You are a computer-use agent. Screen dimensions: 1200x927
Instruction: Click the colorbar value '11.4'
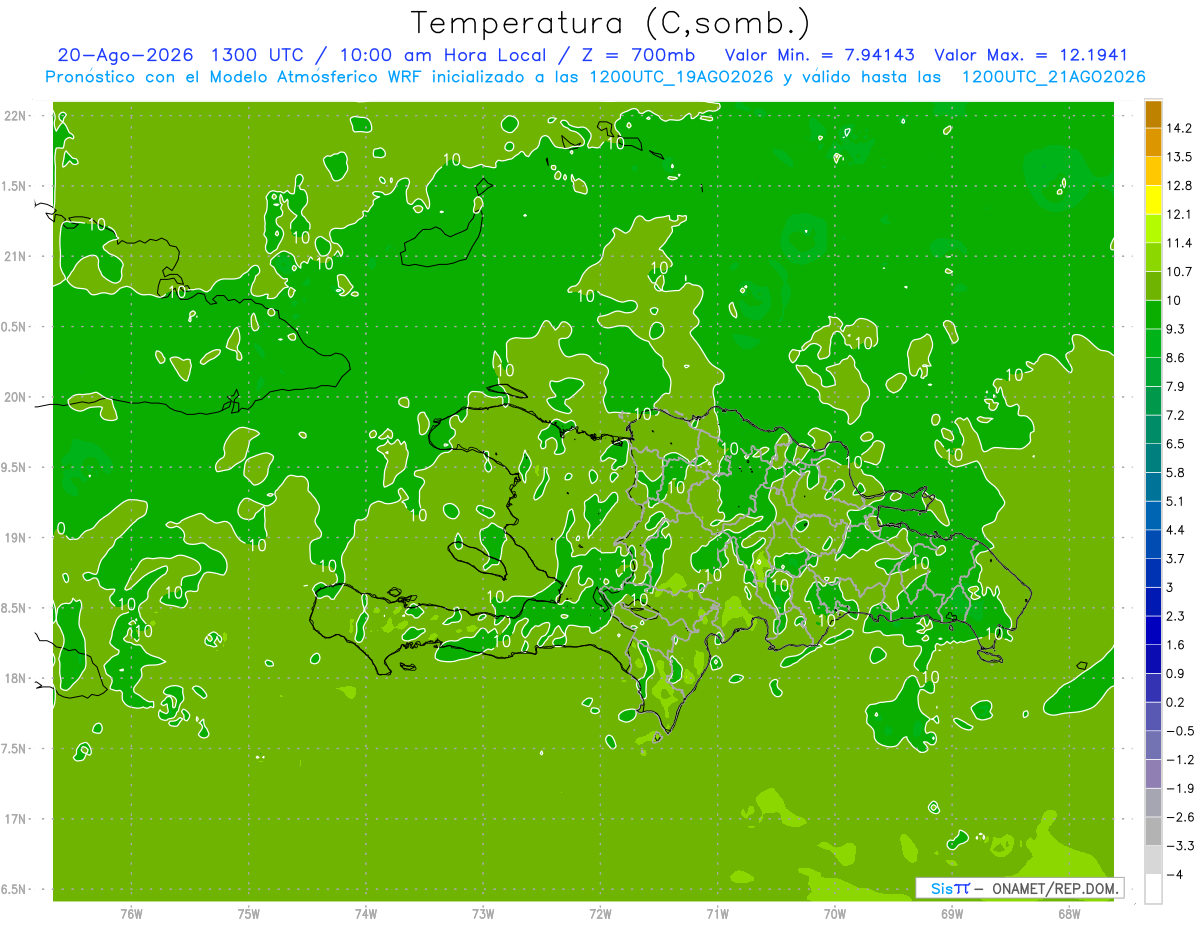[x=1179, y=243]
